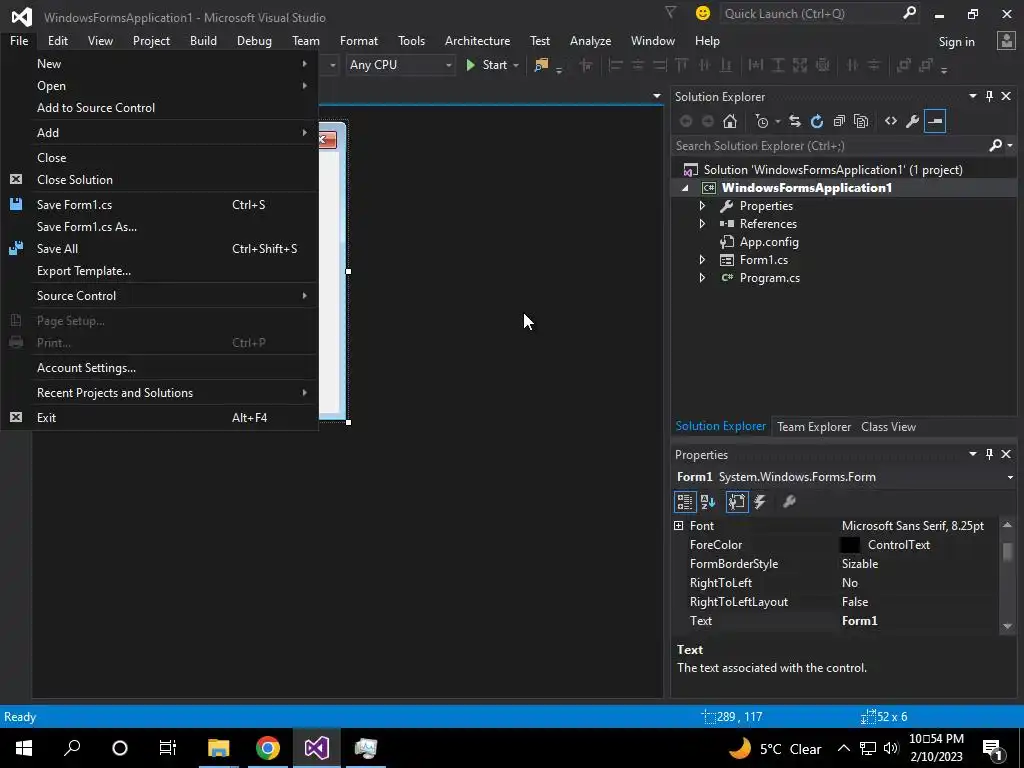Click the Properties grid scroll up arrow
The image size is (1024, 768).
1007,525
